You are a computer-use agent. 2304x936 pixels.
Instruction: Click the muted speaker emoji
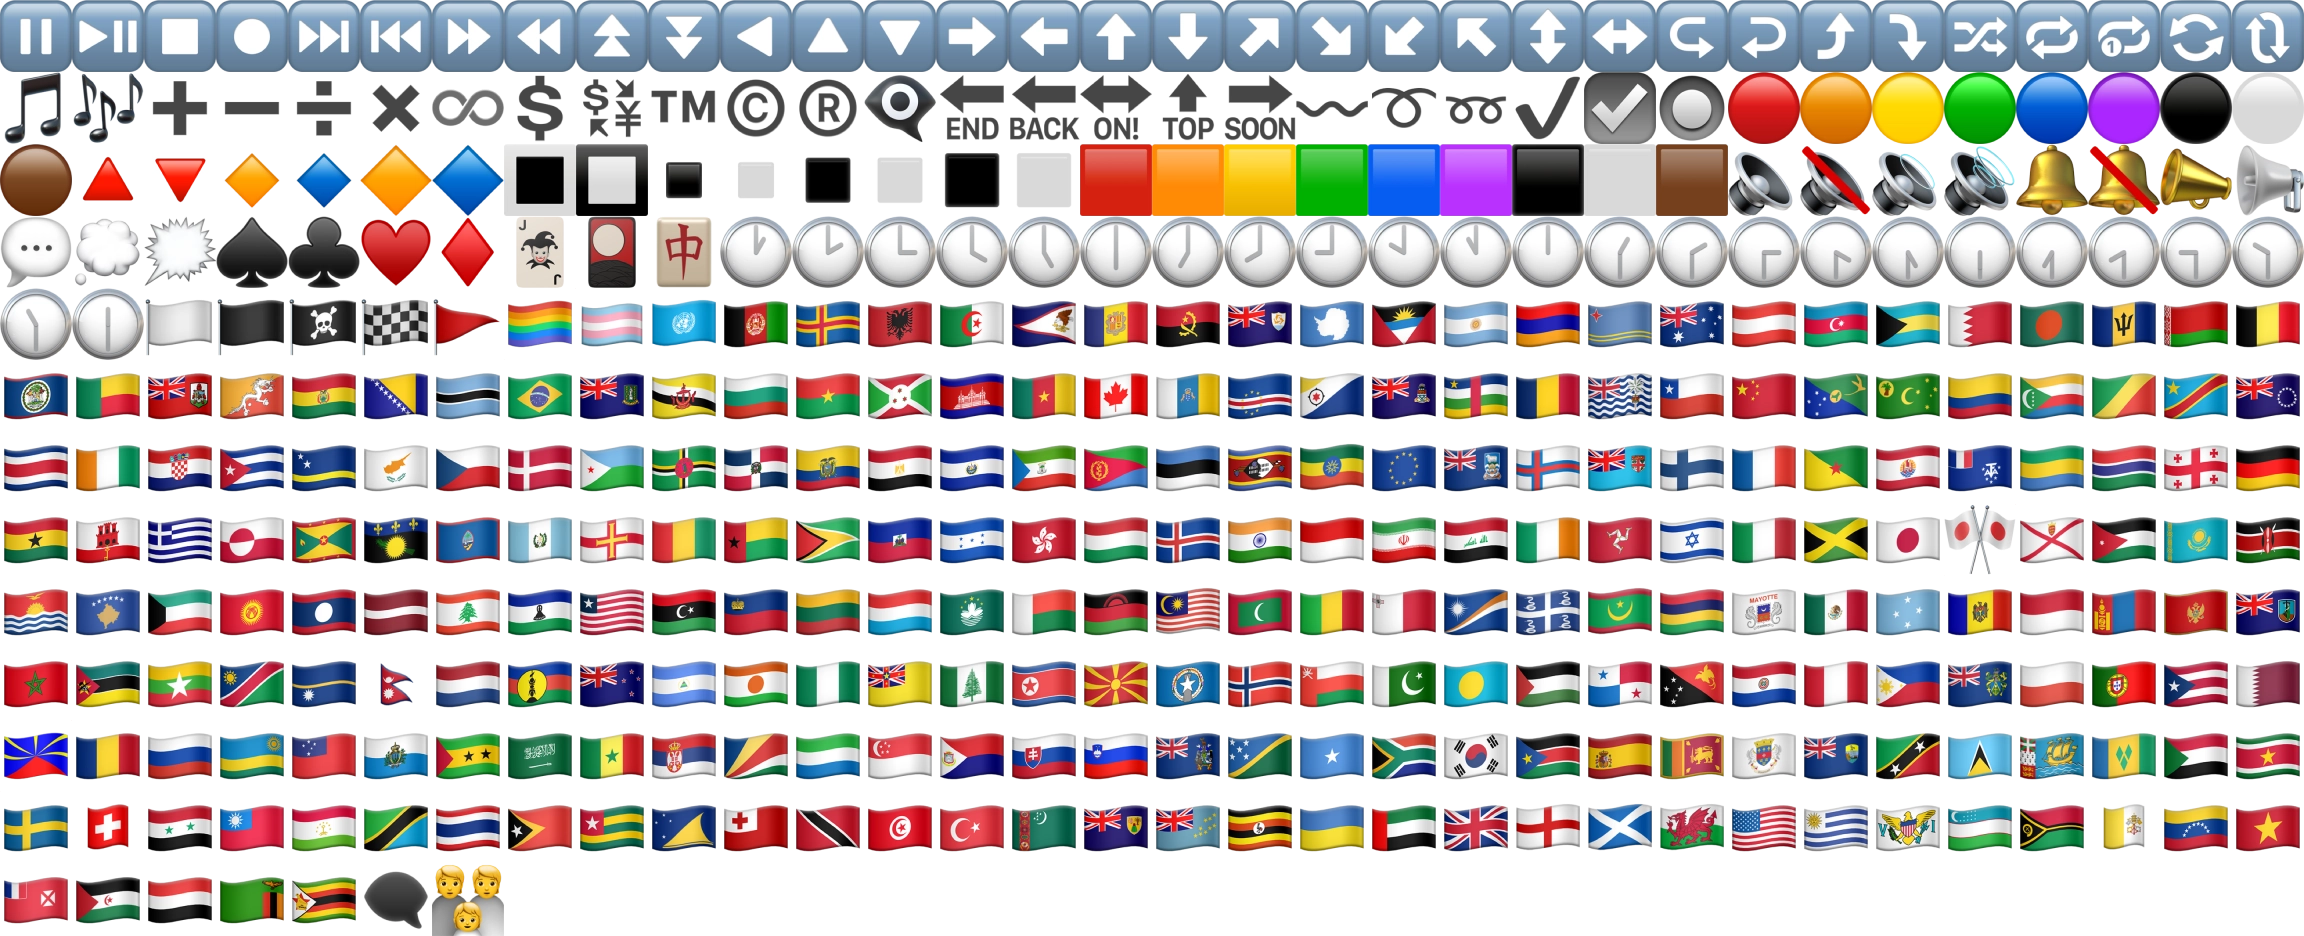click(1836, 180)
